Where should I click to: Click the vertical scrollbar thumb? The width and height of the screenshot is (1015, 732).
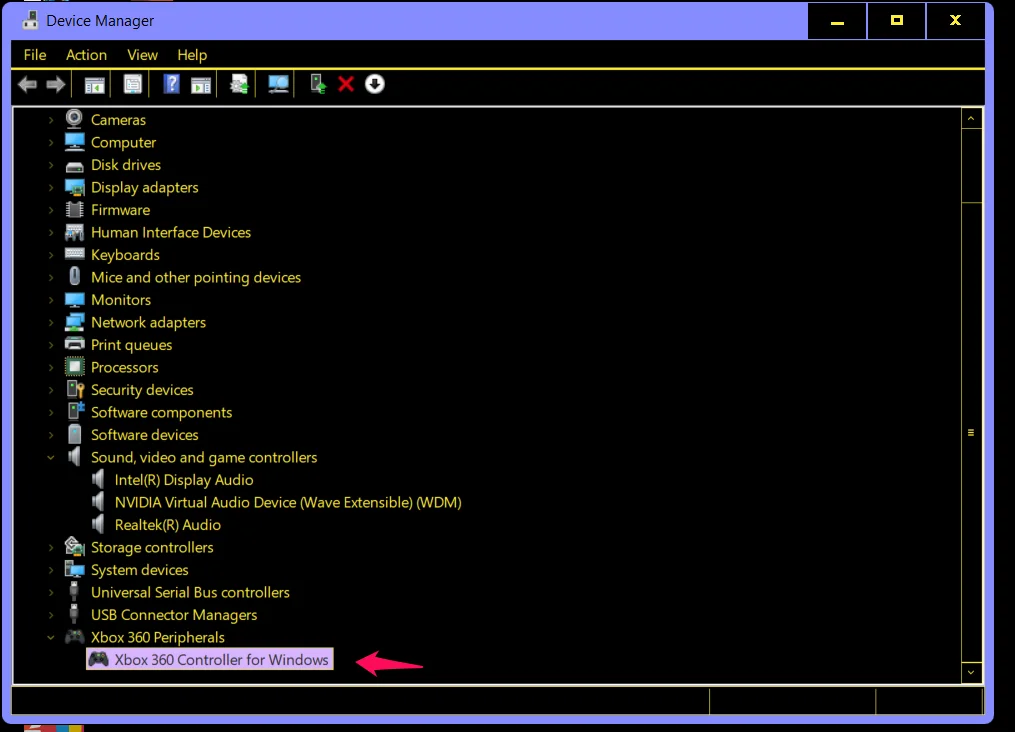pos(971,432)
